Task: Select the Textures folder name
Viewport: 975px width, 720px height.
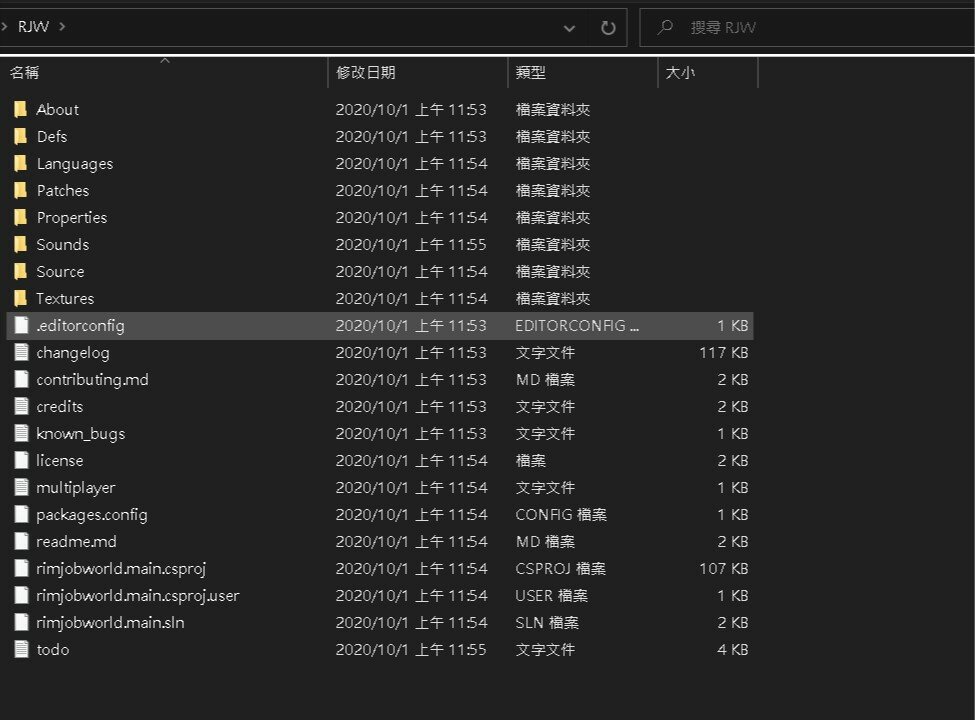Action: coord(65,298)
